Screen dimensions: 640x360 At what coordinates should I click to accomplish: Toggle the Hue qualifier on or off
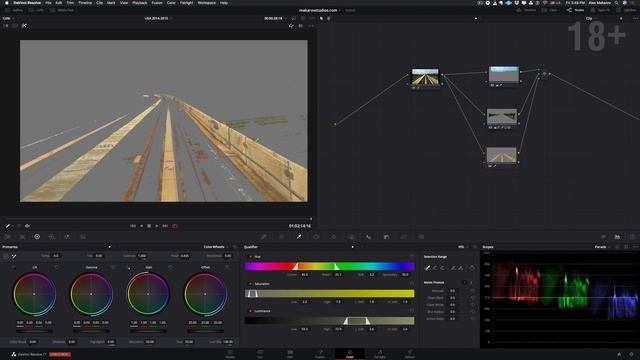point(250,257)
